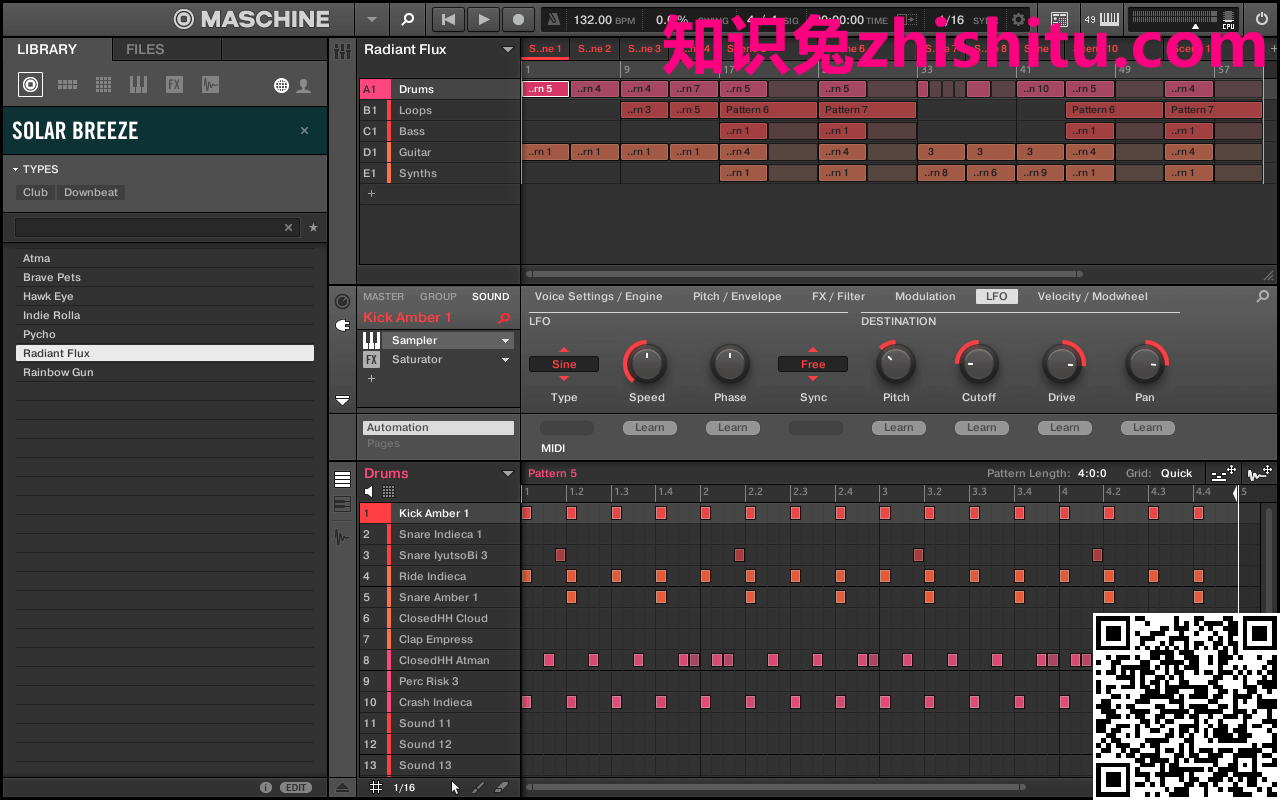This screenshot has width=1280, height=800.
Task: Start playback with Play button
Action: 483,19
